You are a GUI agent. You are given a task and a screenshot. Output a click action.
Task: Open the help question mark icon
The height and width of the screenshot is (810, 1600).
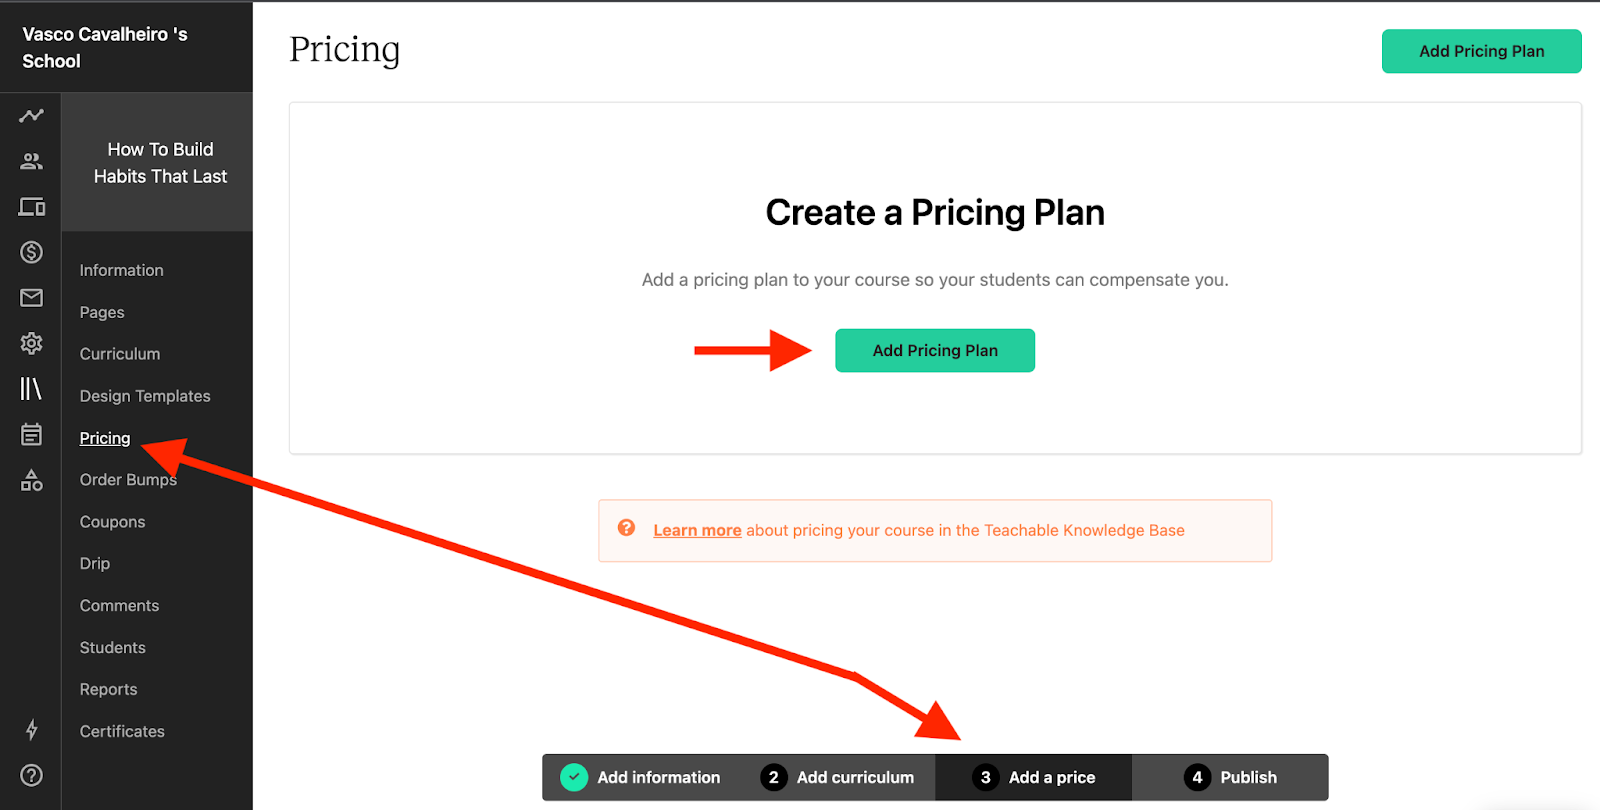point(31,775)
